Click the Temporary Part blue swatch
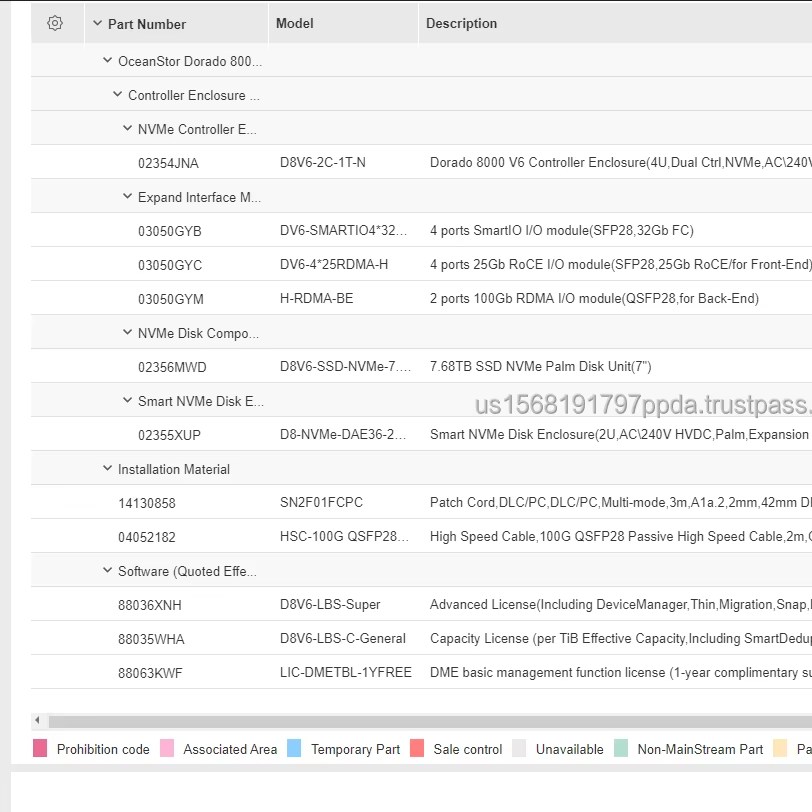The image size is (812, 812). tap(294, 748)
